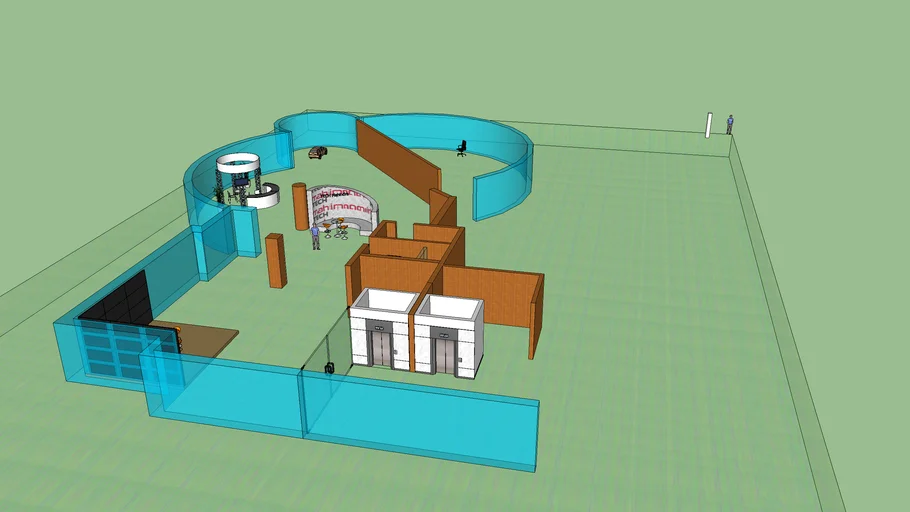
Task: Select the orange wall right of the elevators
Action: (488, 298)
